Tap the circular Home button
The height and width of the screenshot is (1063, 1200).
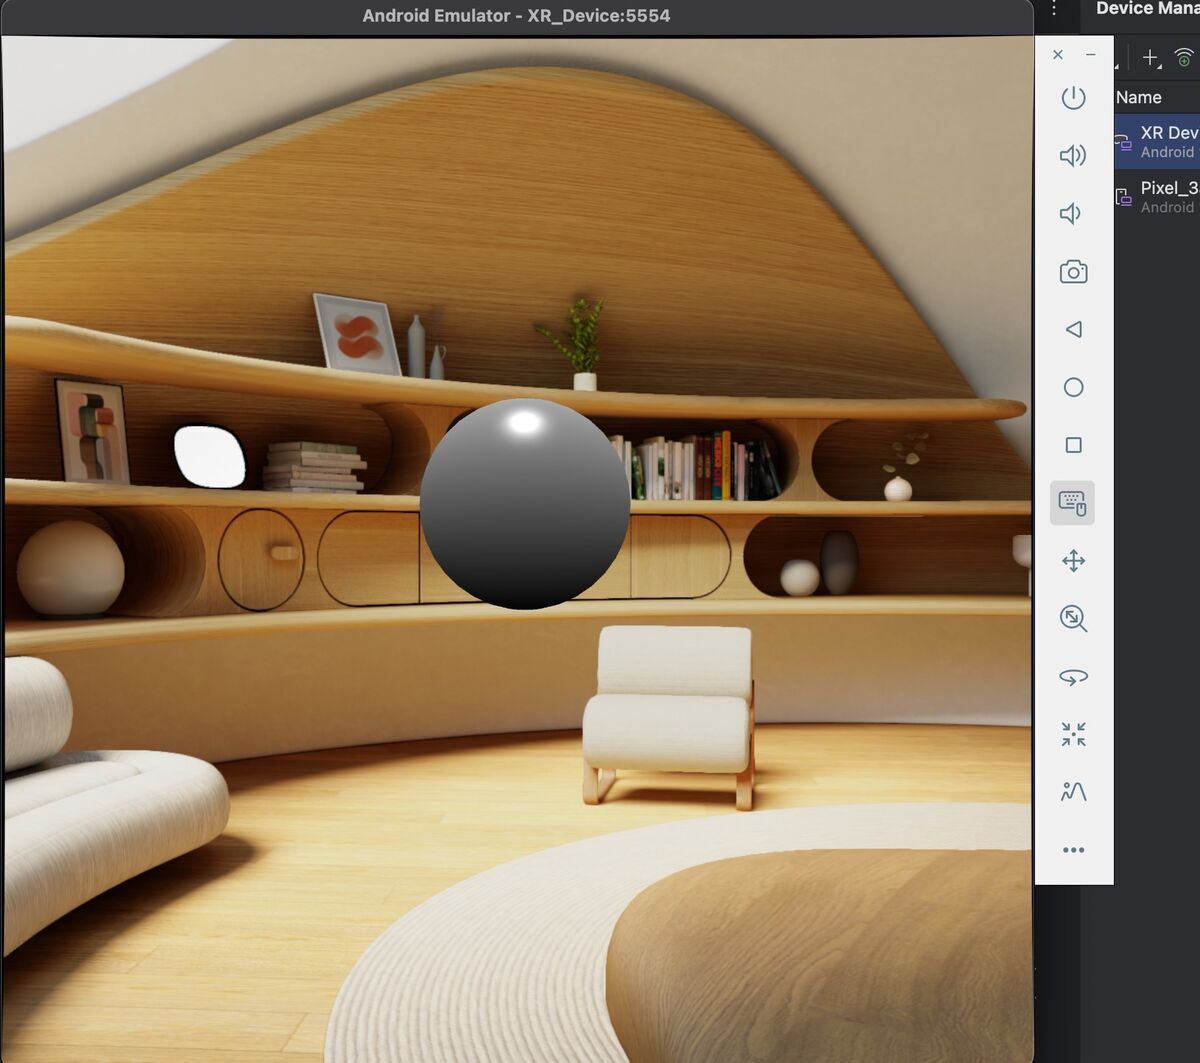coord(1073,387)
